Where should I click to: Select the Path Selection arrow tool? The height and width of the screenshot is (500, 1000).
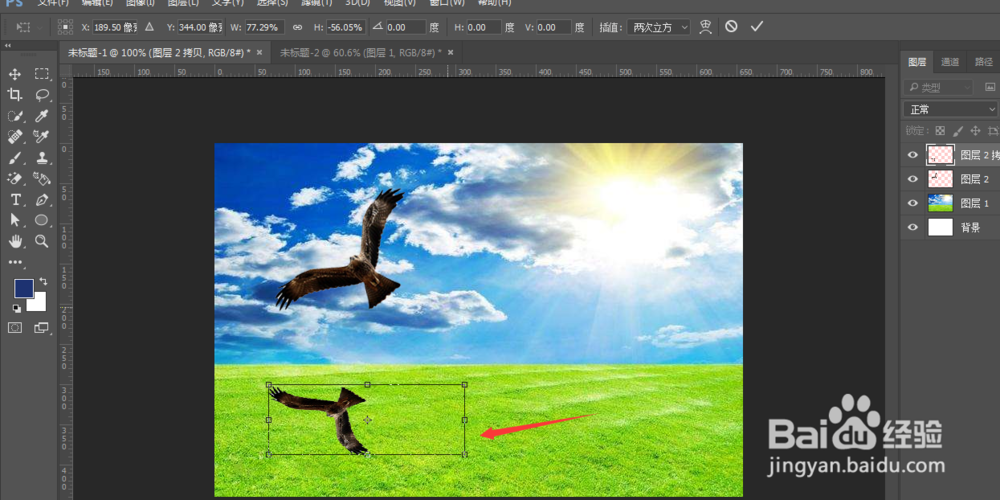click(15, 220)
